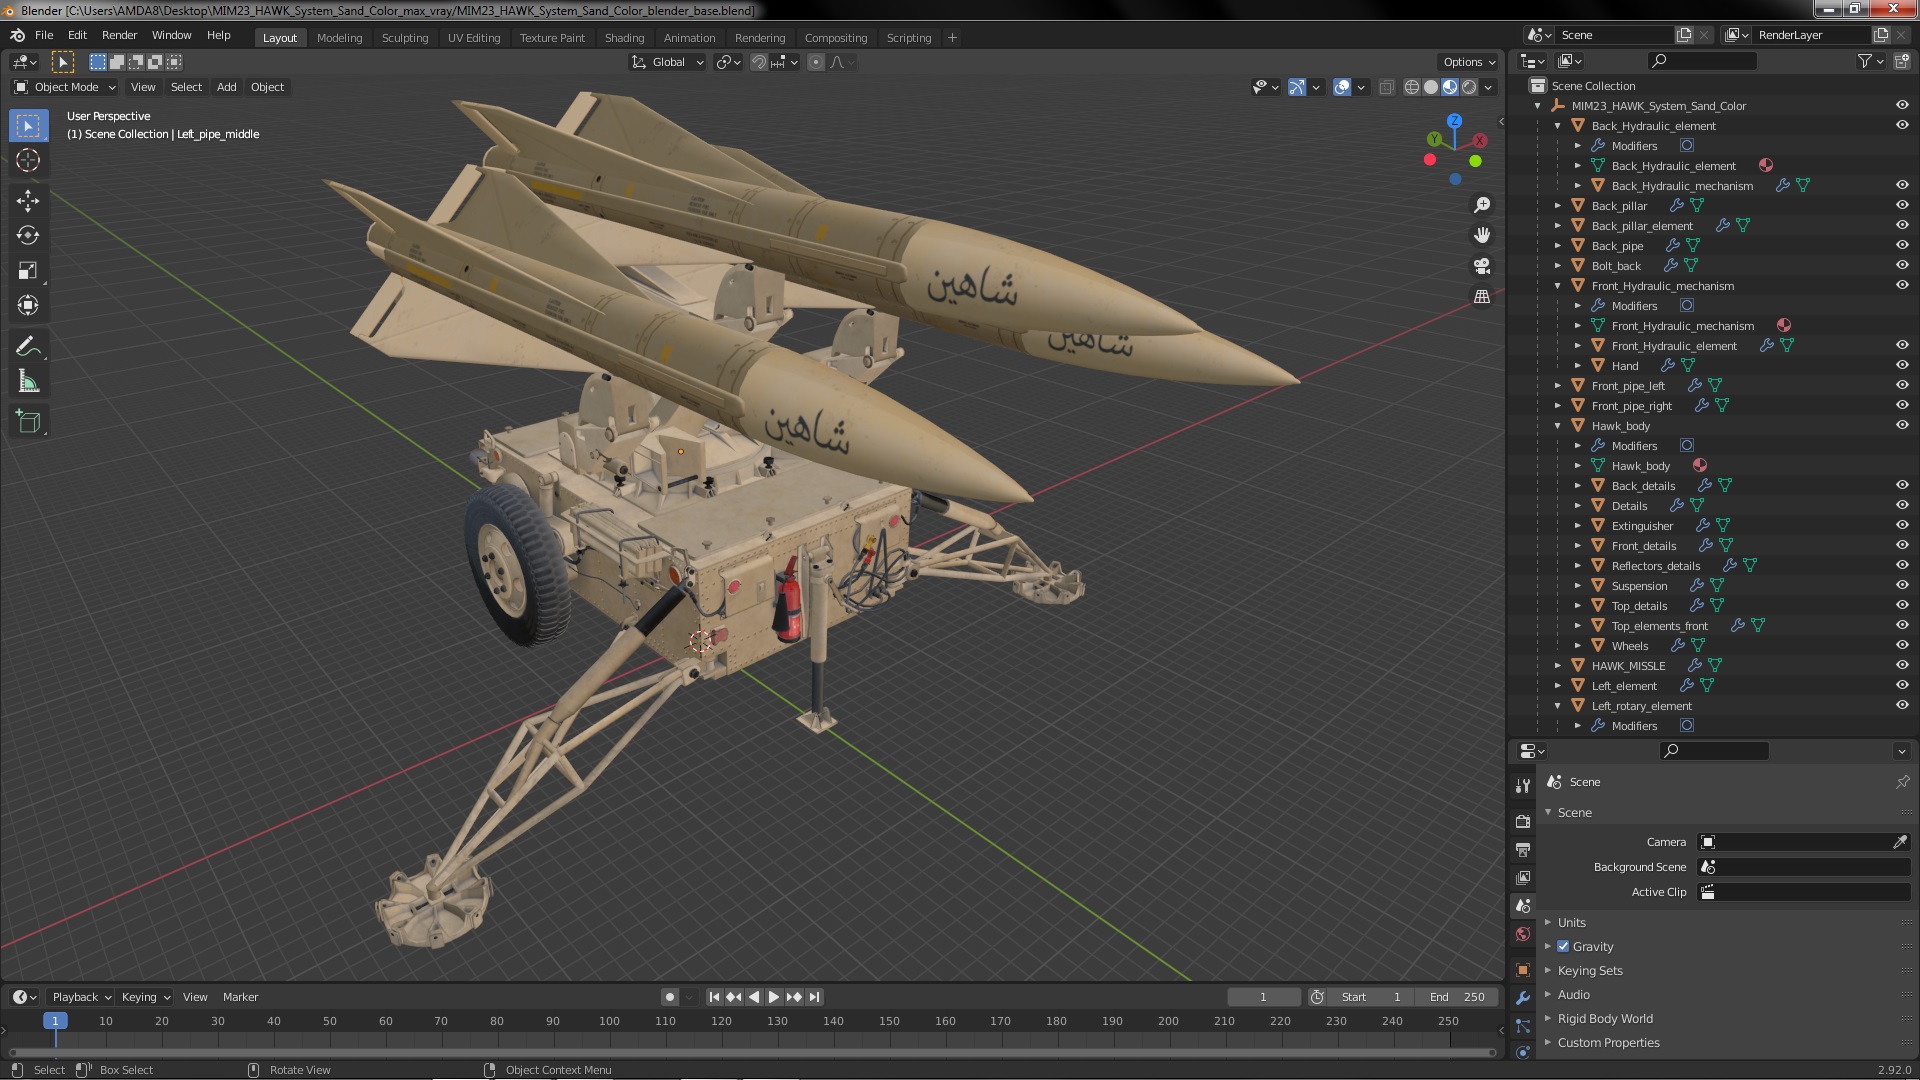Screen dimensions: 1920x1080
Task: Expand the Custom Properties panel
Action: click(x=1607, y=1042)
